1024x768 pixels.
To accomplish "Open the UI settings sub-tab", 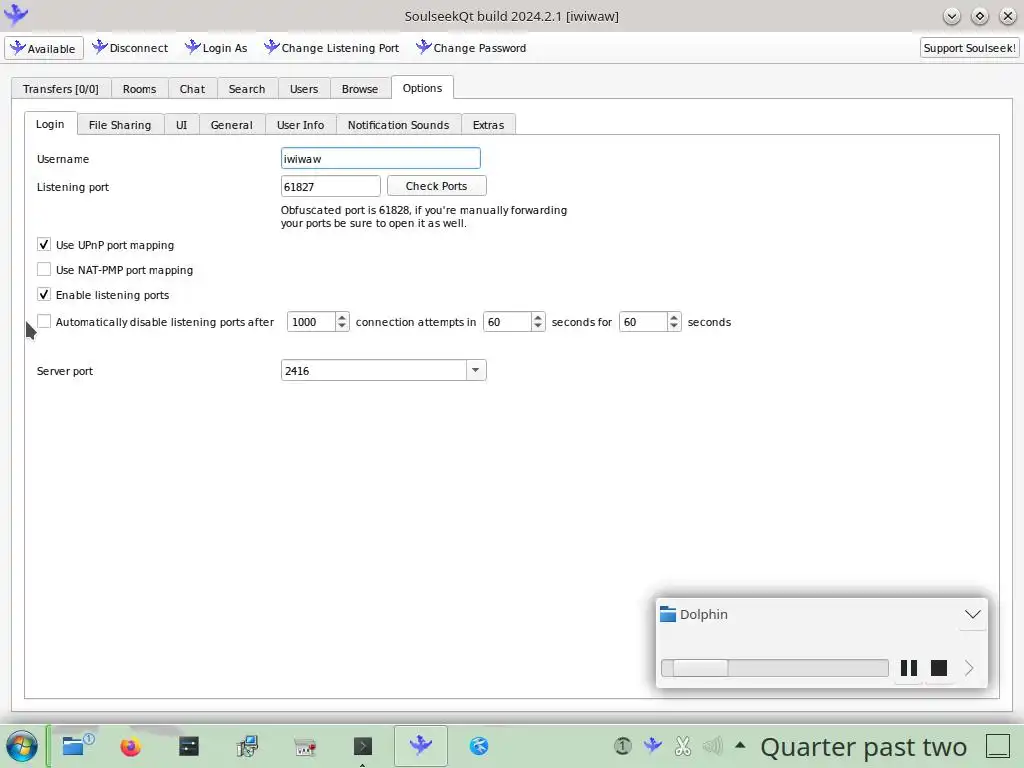I will click(182, 125).
